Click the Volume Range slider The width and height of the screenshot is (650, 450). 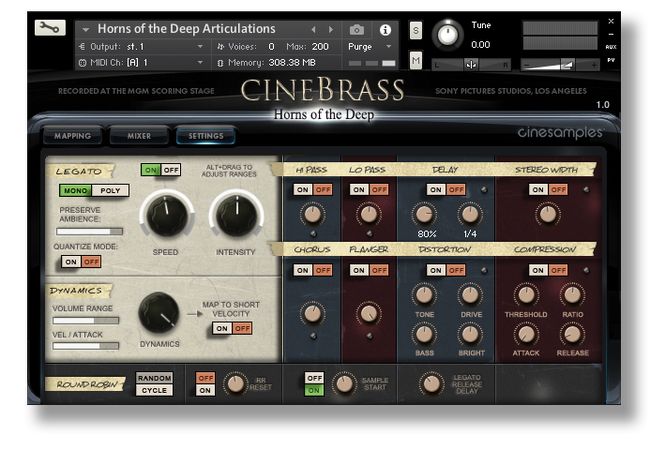click(x=85, y=321)
